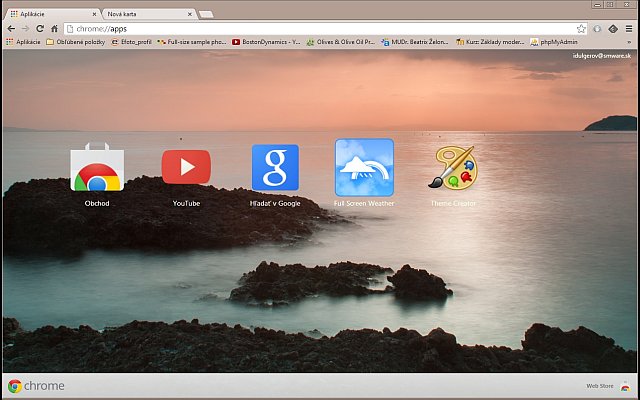
Task: Launch the Full Screen Weather app
Action: pyautogui.click(x=364, y=167)
